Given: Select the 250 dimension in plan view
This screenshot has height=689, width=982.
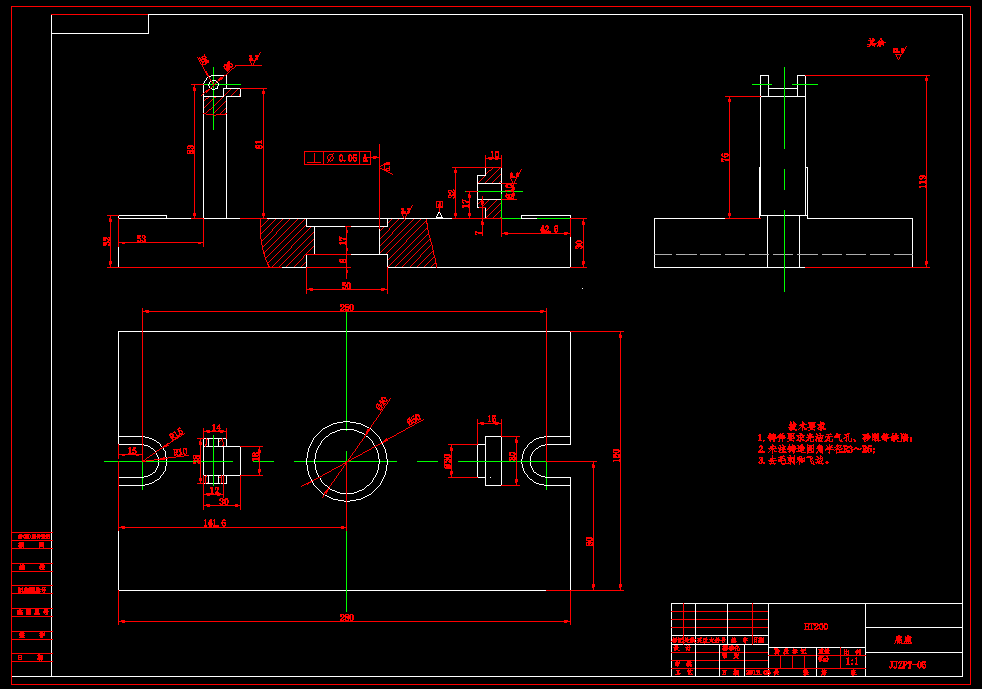Looking at the screenshot, I should 346,308.
